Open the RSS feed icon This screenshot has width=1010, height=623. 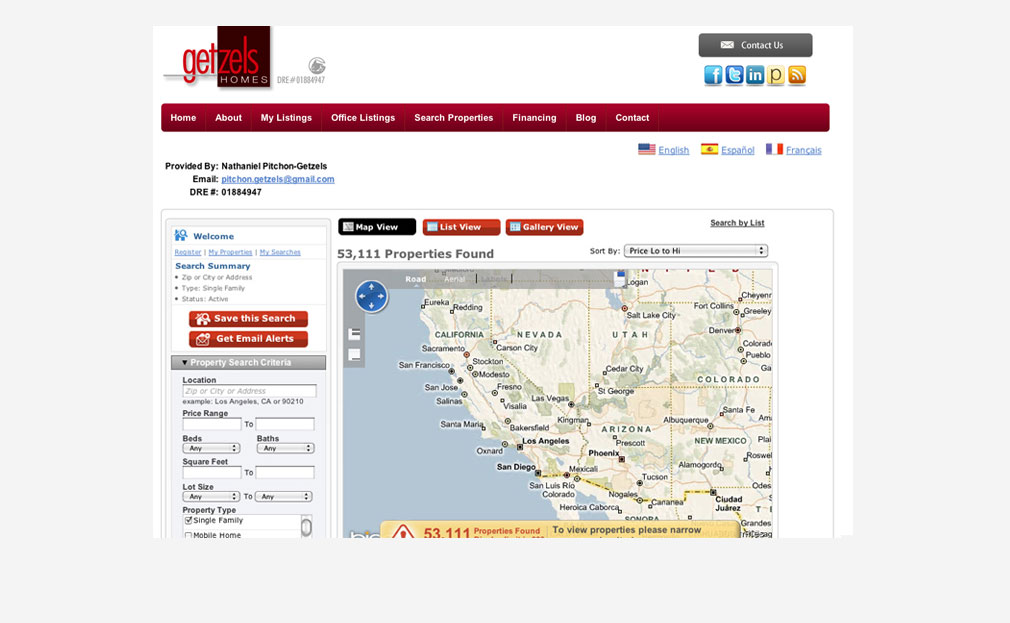[x=797, y=76]
